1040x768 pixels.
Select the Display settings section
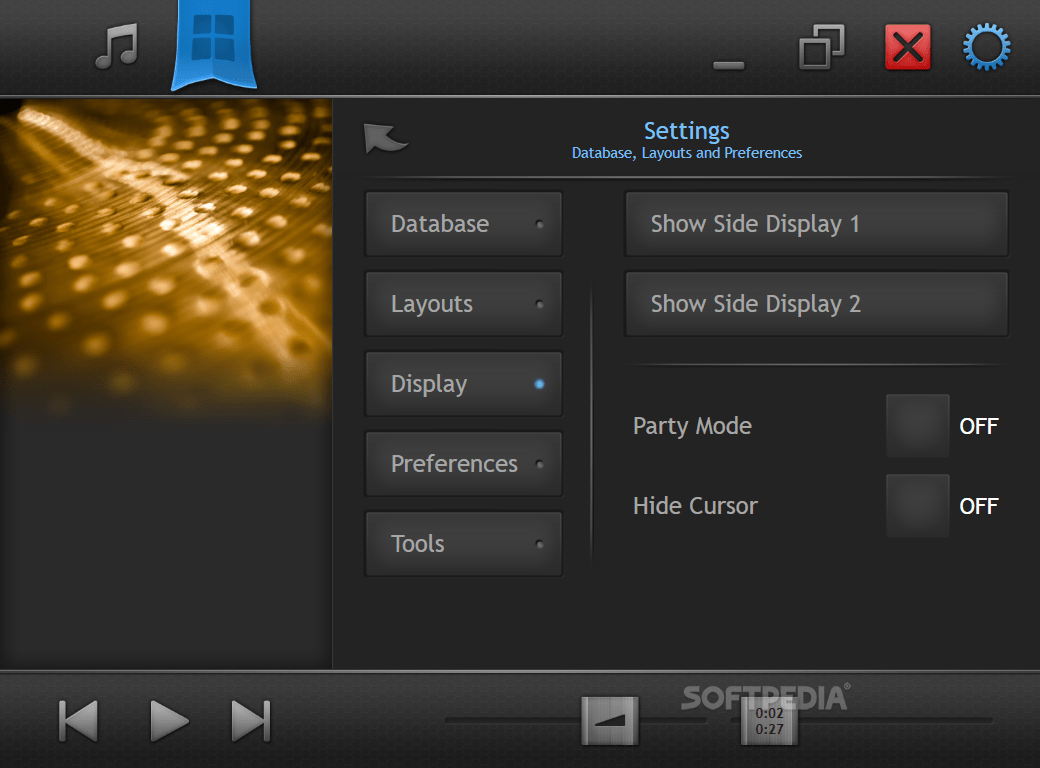click(x=464, y=384)
